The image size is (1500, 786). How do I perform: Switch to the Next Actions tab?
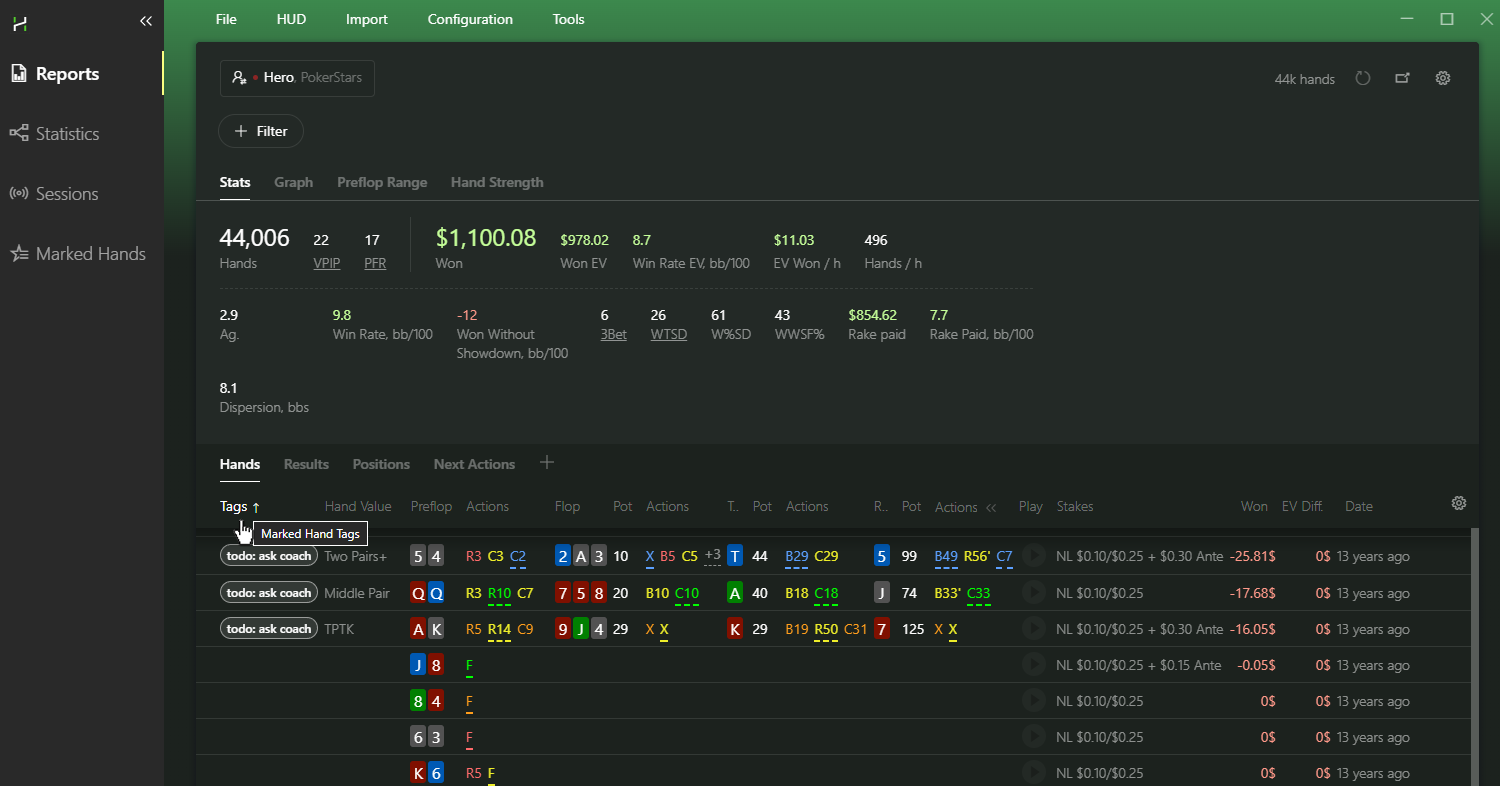(474, 464)
